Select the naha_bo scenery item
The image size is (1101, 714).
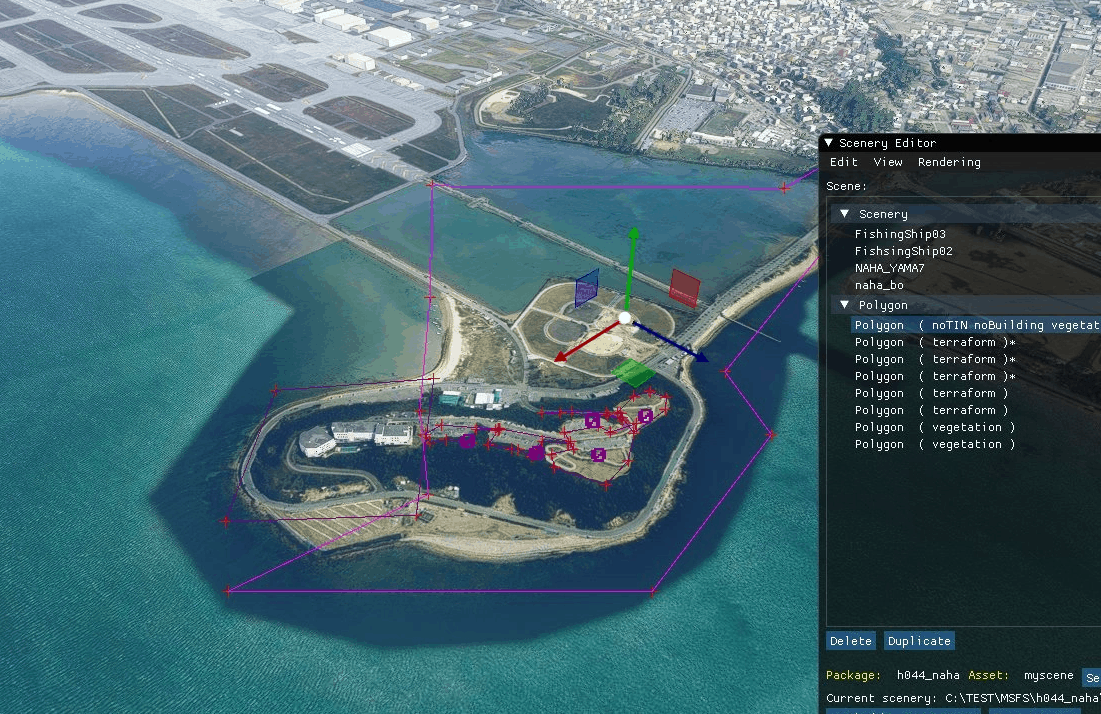click(879, 285)
